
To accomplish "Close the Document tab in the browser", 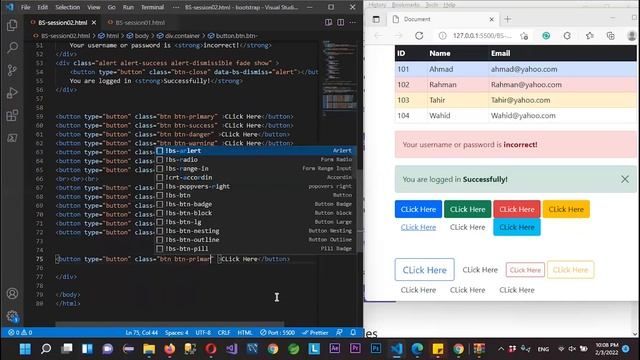I will 491,19.
